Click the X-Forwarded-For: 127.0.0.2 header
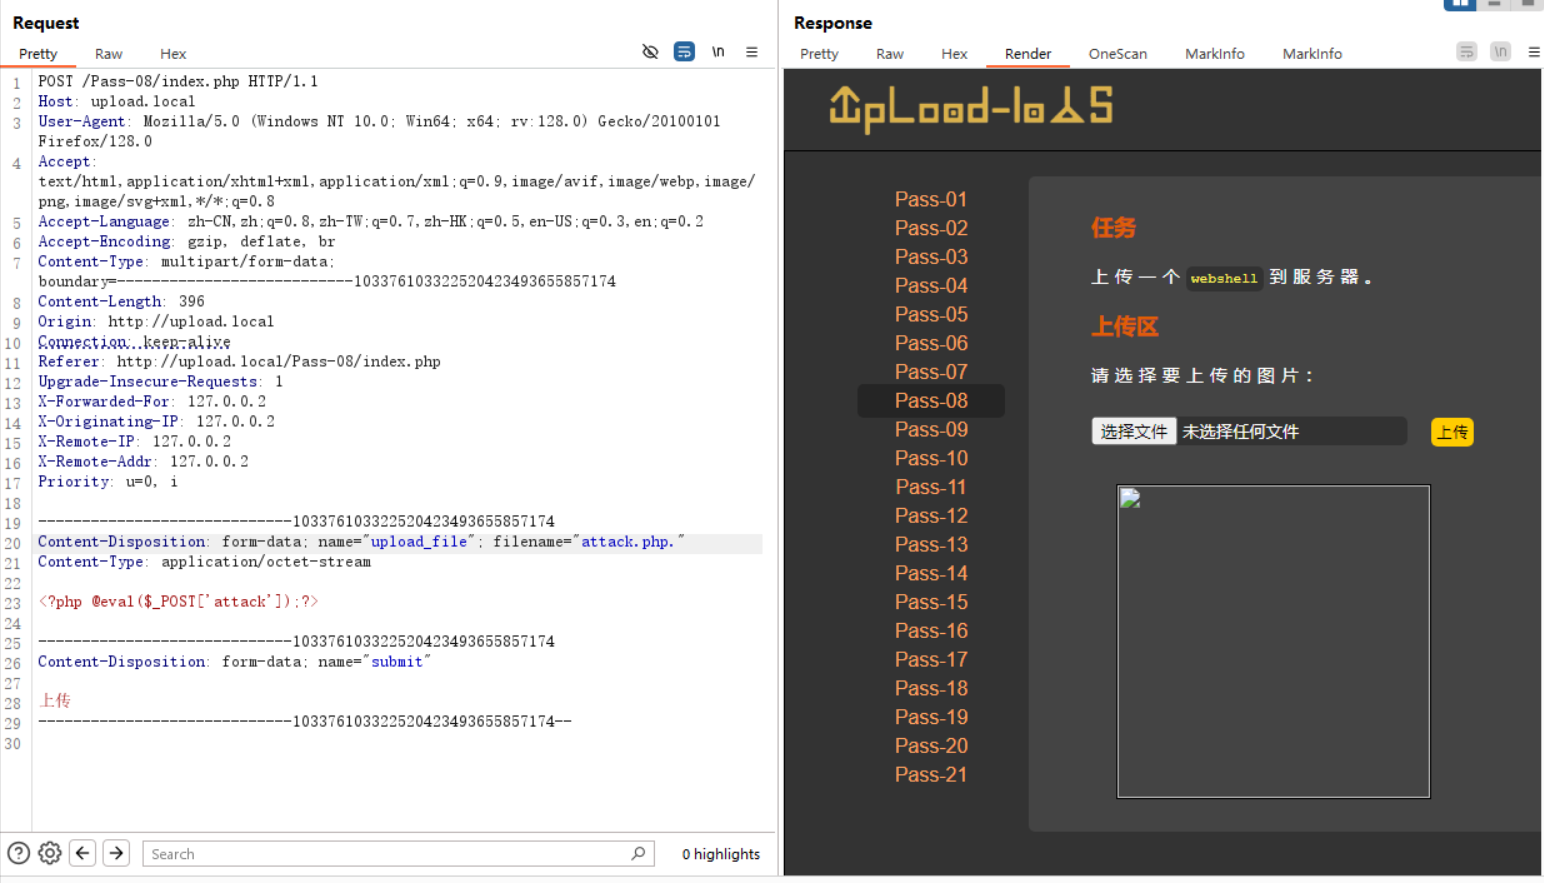1544x883 pixels. pos(152,401)
